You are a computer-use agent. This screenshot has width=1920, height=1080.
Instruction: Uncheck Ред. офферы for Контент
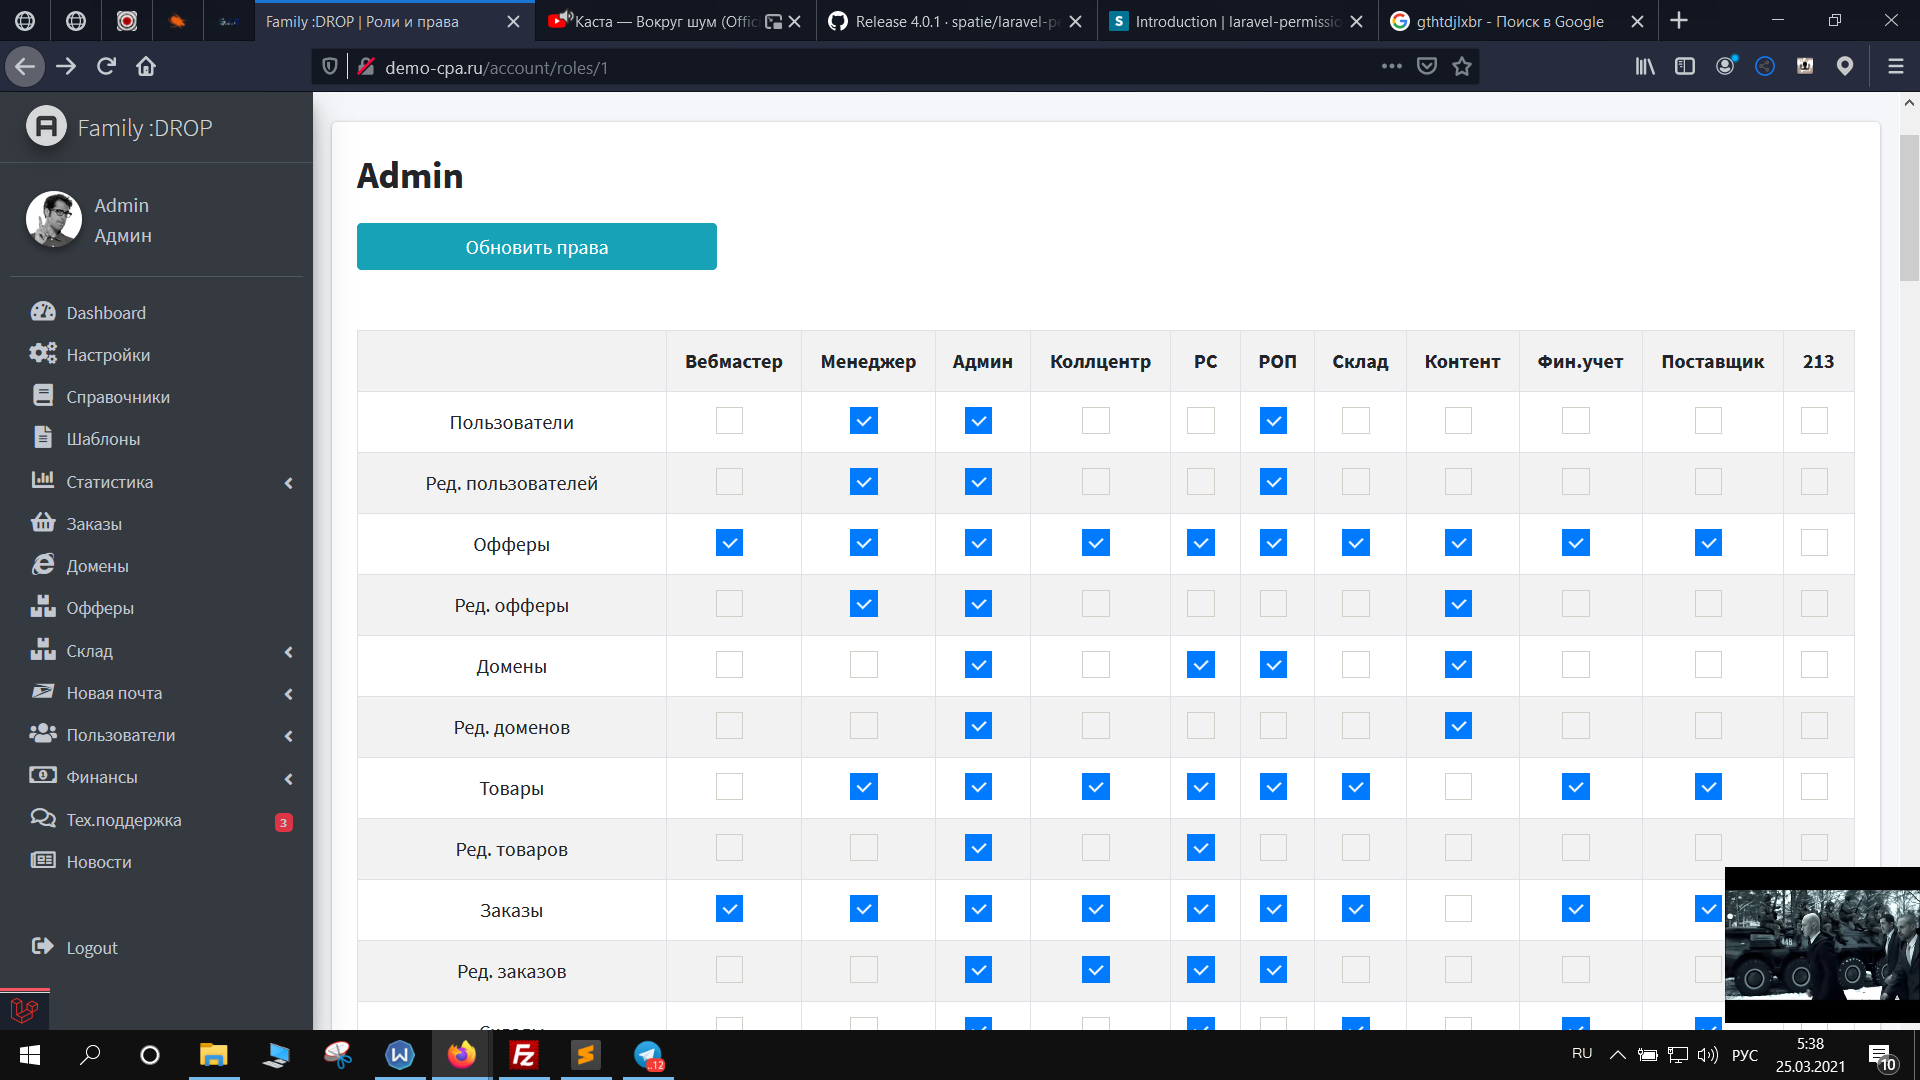tap(1458, 604)
